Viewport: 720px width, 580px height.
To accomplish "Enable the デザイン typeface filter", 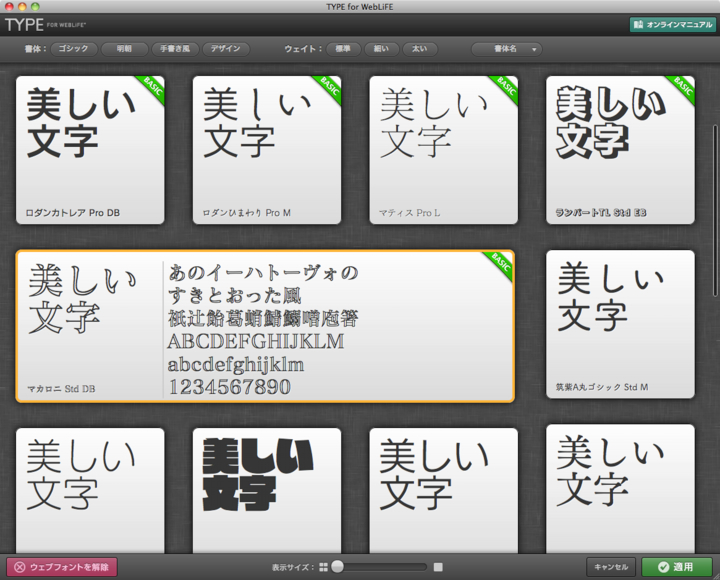I will tap(226, 48).
